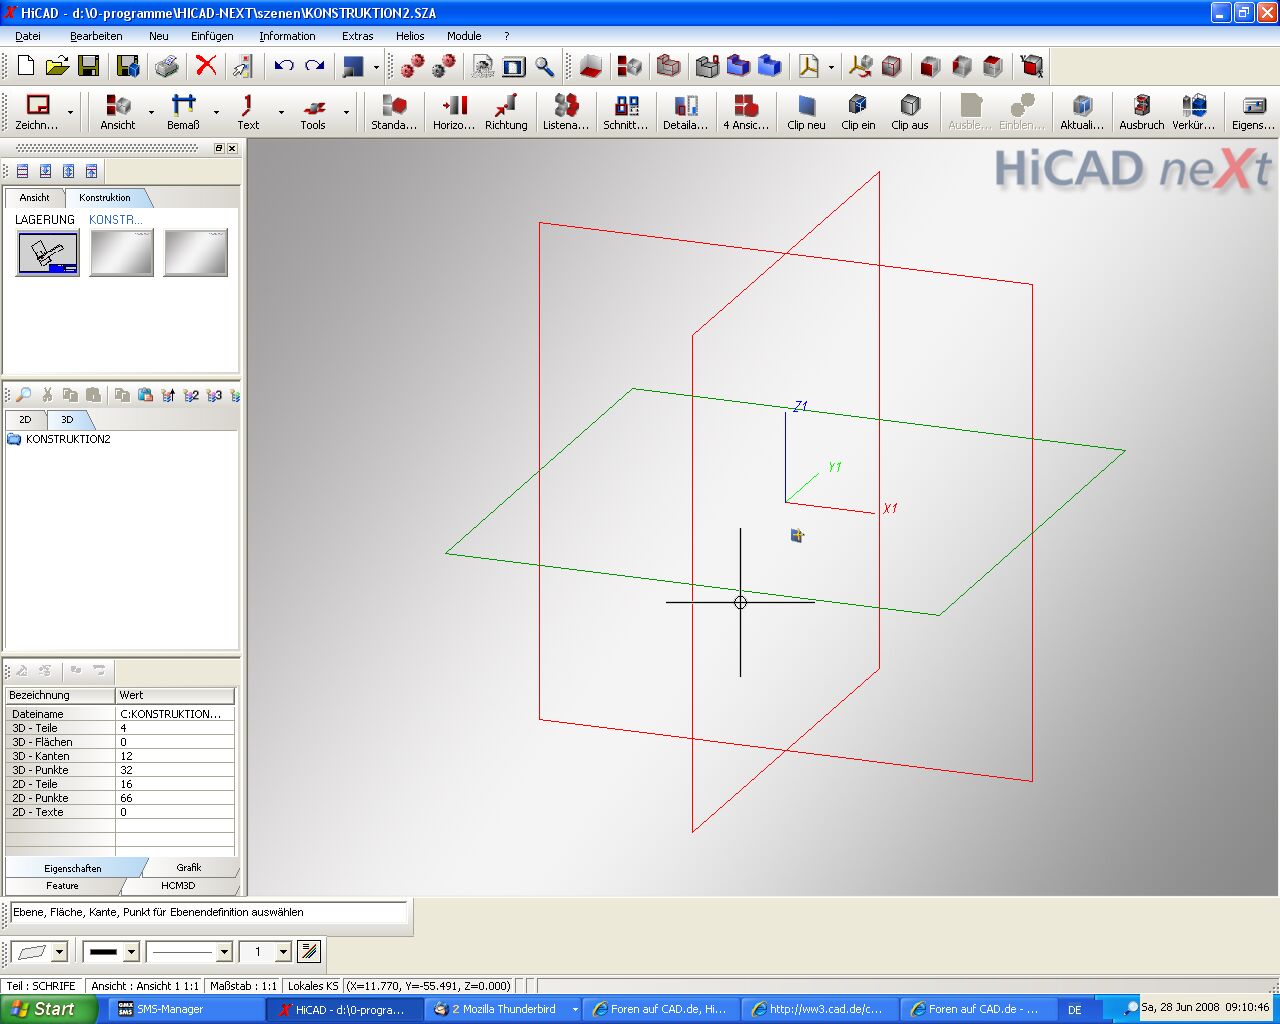
Task: Redo the last undone action
Action: click(x=315, y=66)
